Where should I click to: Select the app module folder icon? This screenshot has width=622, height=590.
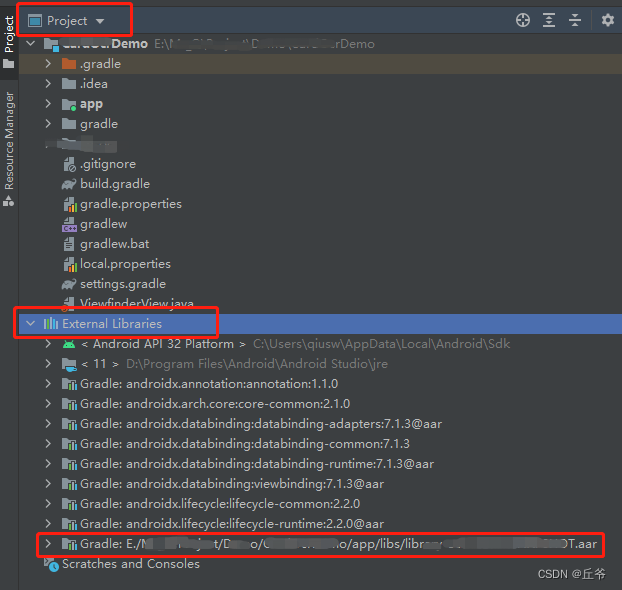click(x=69, y=104)
